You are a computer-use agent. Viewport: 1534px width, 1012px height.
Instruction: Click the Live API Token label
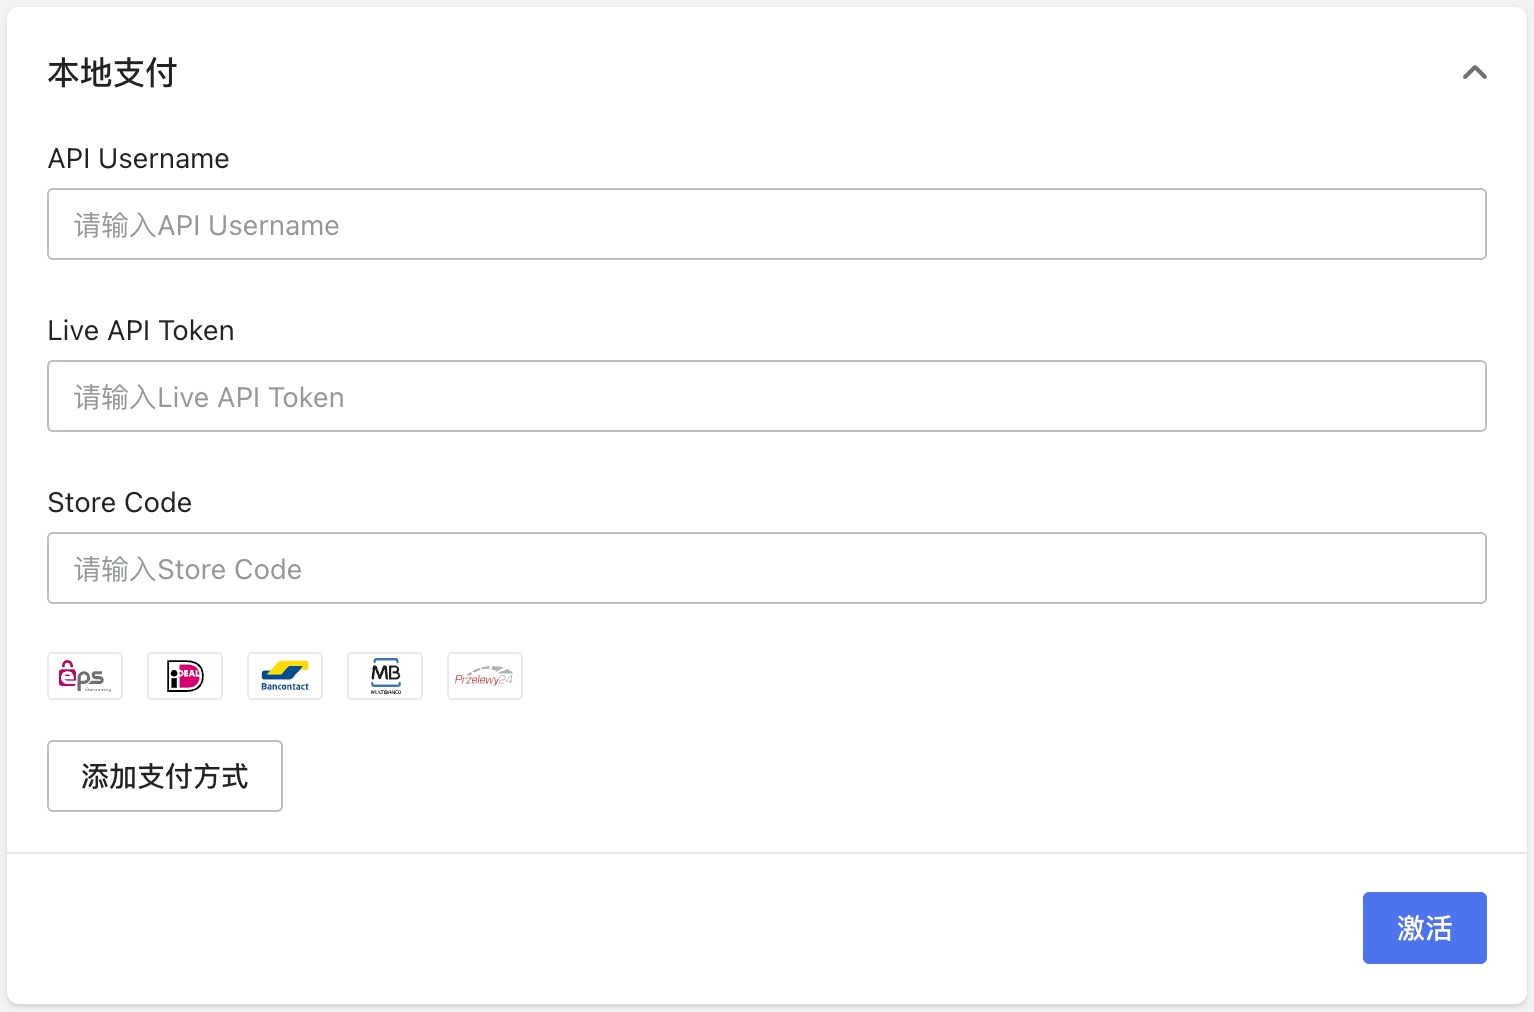(141, 331)
